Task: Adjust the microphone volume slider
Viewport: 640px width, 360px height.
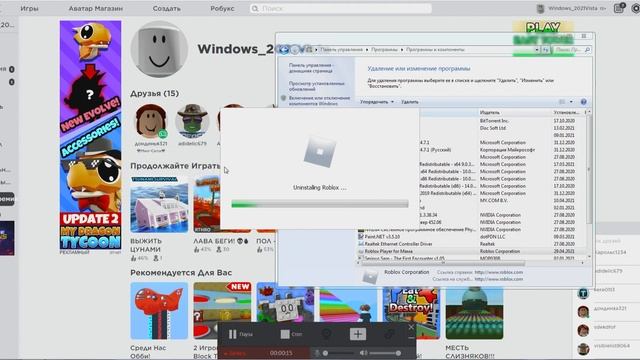Action: click(x=338, y=353)
